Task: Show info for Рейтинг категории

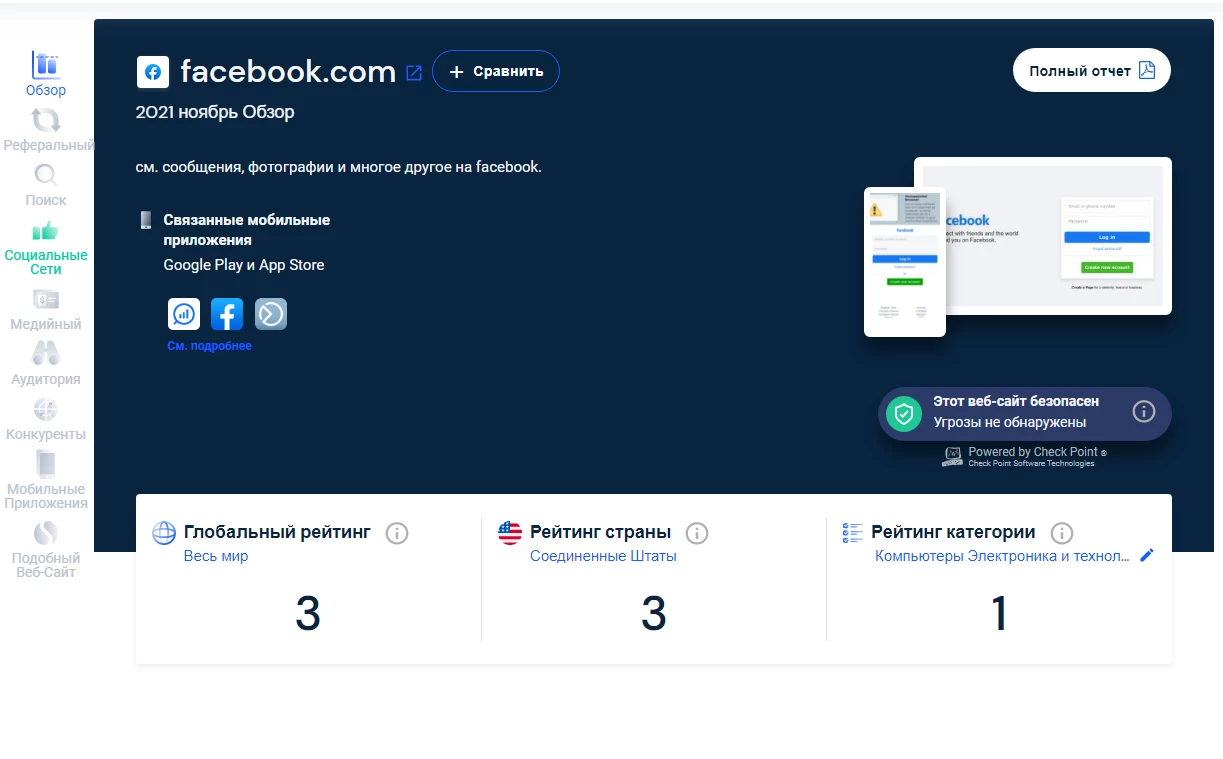Action: (1062, 533)
